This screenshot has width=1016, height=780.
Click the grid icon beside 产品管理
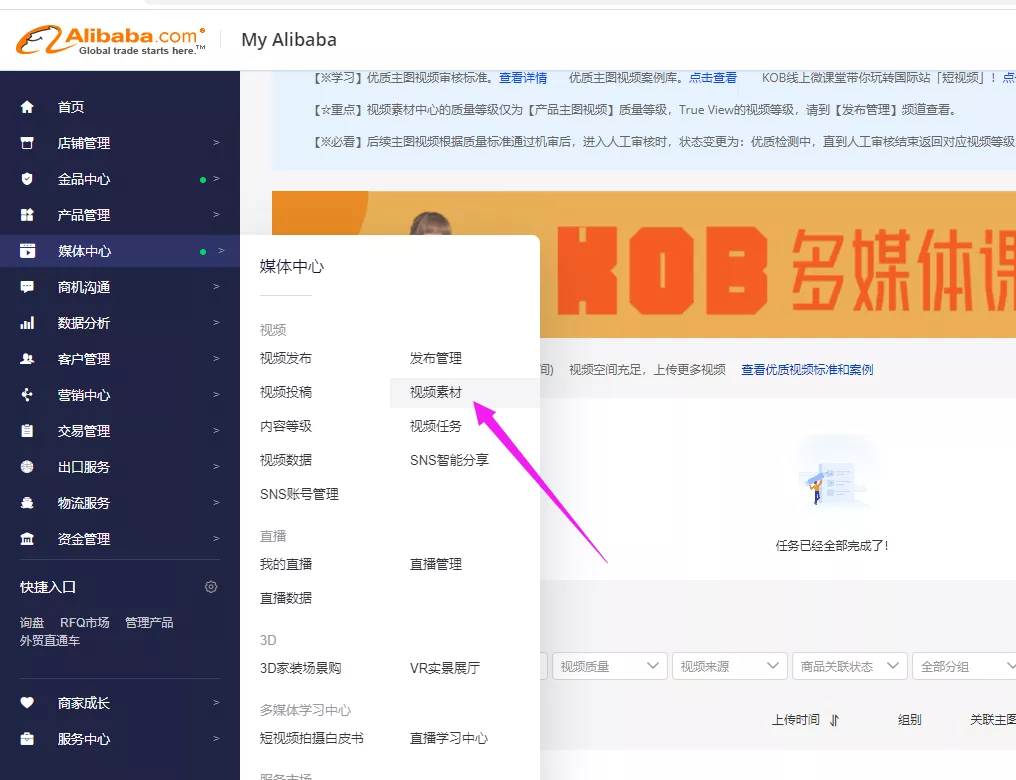(x=27, y=214)
